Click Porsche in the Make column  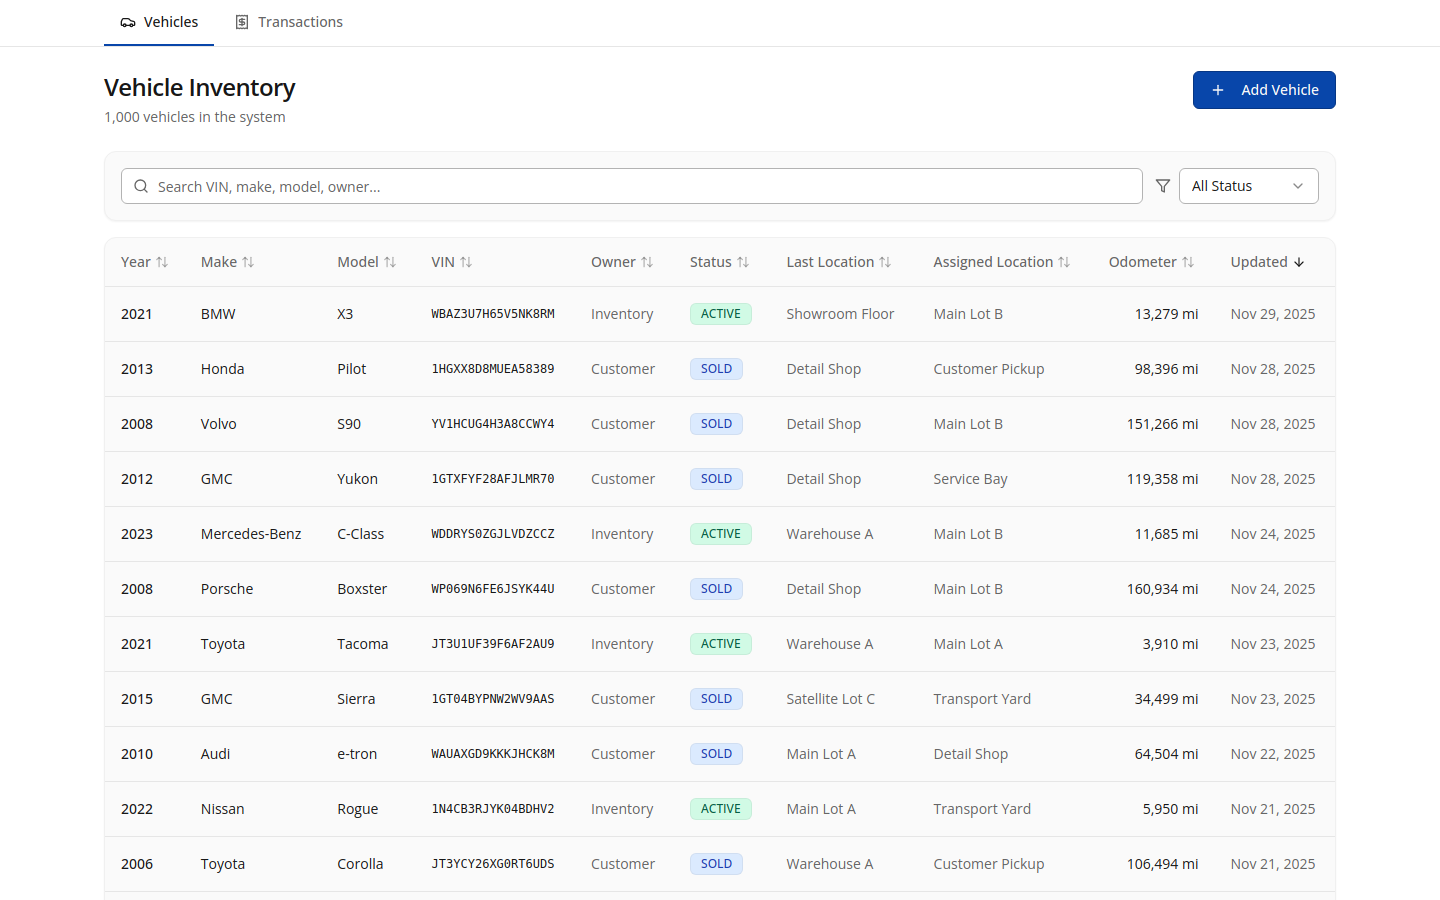[227, 589]
